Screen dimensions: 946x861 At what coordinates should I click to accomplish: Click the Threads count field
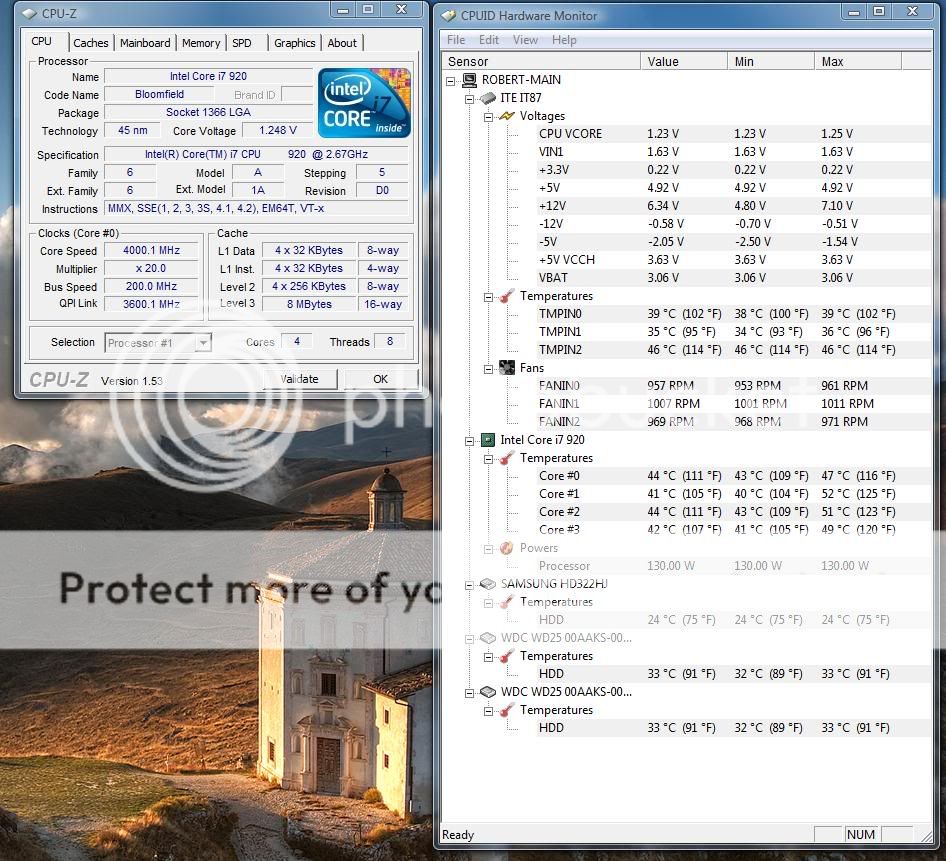click(x=390, y=342)
